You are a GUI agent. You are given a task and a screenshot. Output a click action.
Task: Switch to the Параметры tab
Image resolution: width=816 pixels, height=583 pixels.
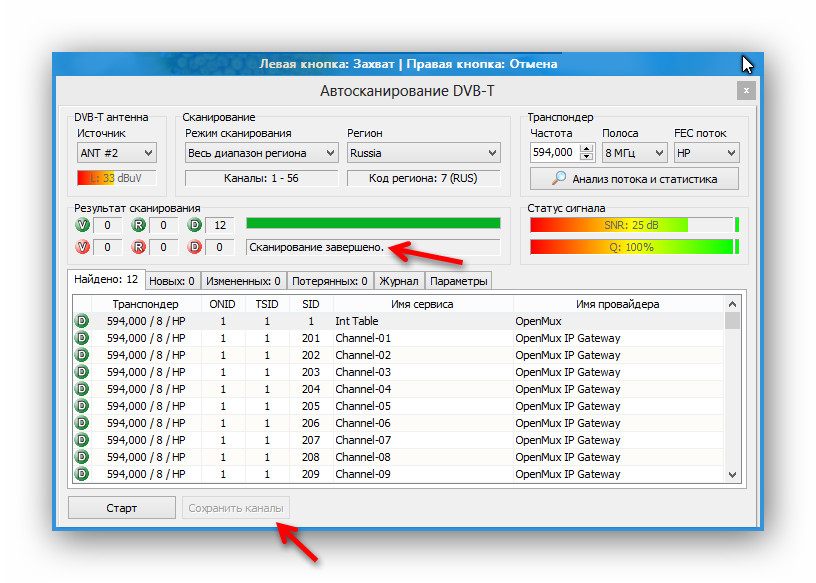(x=459, y=281)
